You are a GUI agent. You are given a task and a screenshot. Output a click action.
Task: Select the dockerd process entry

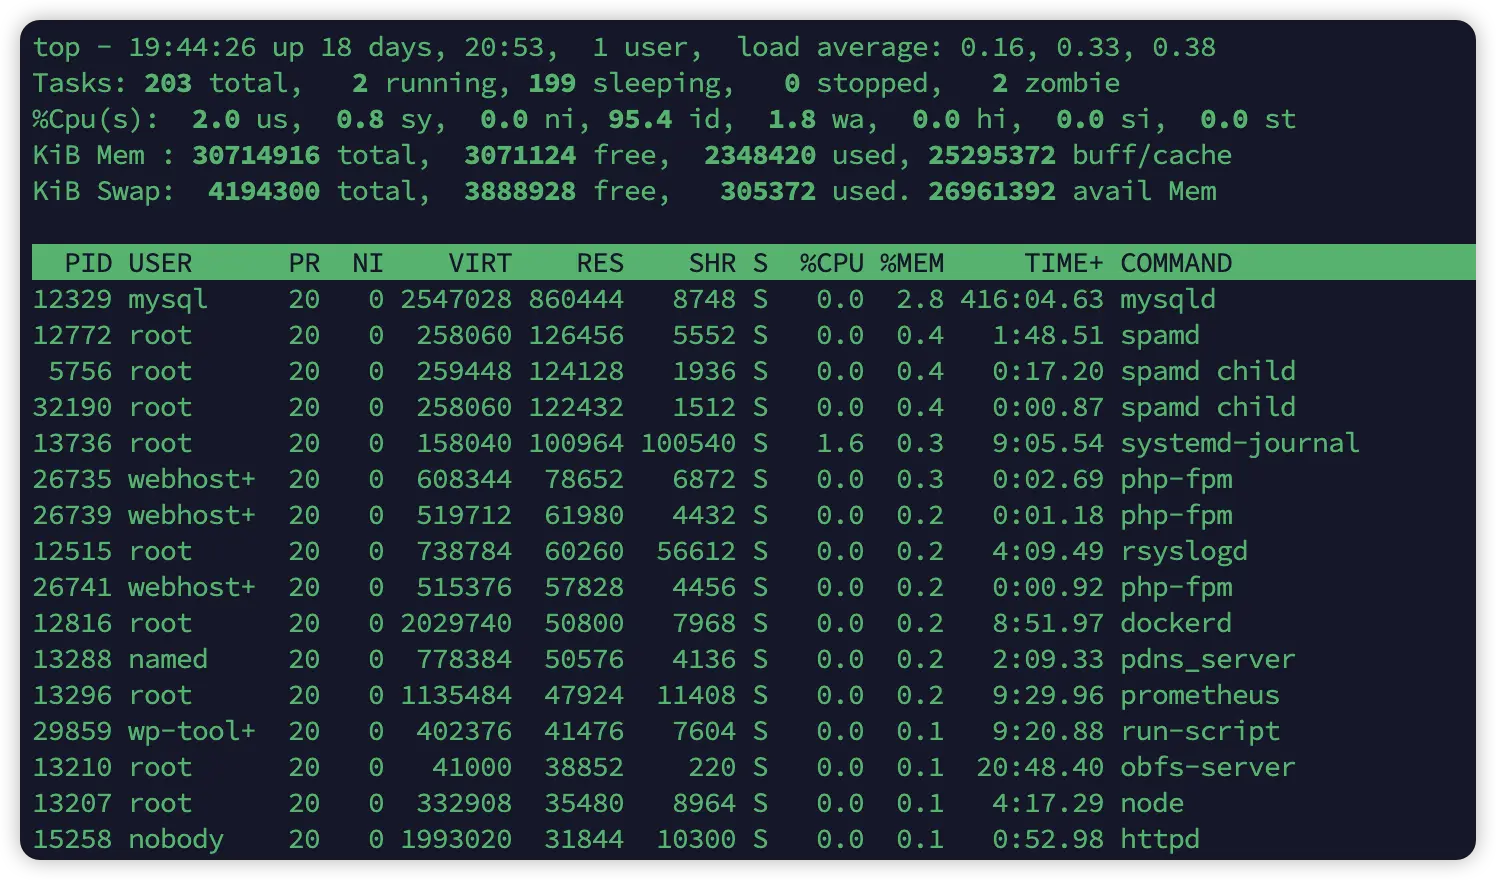tap(1175, 623)
